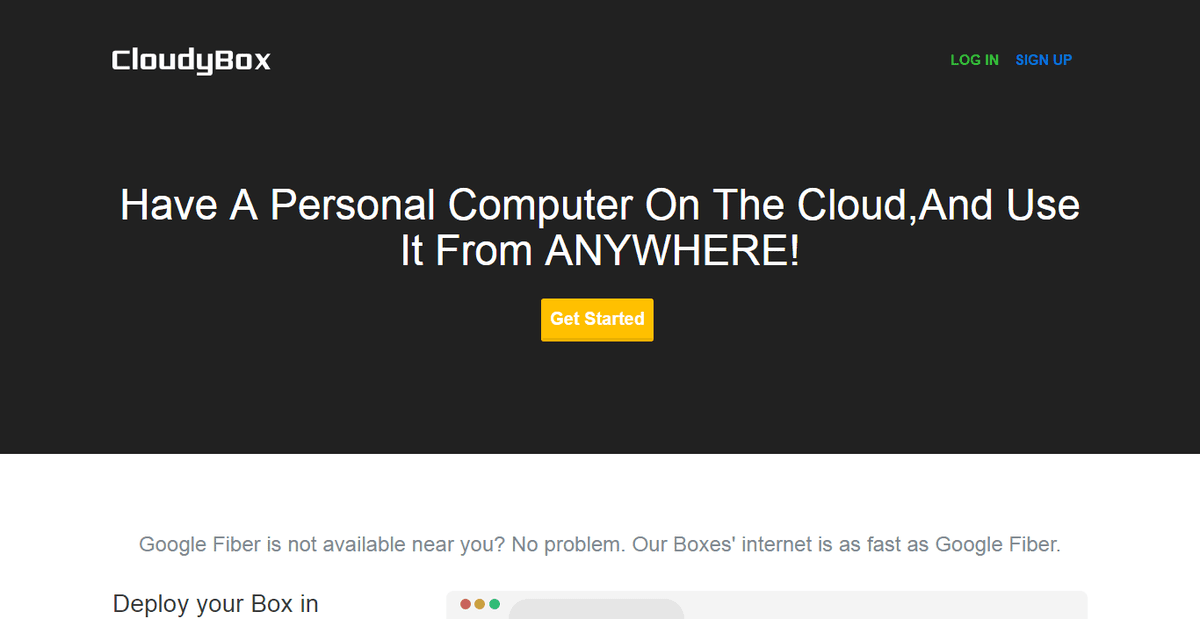Image resolution: width=1200 pixels, height=619 pixels.
Task: Open the LOG IN link
Action: pyautogui.click(x=974, y=60)
